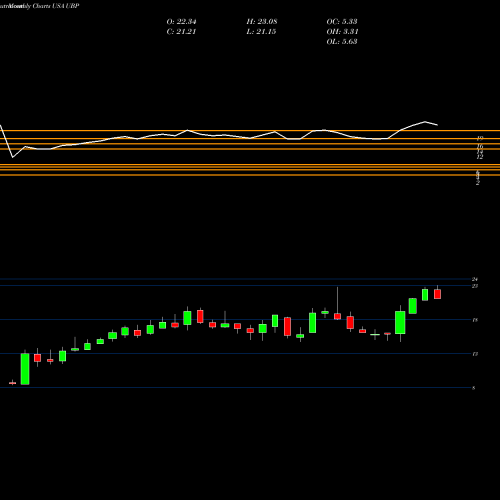This screenshot has width=500, height=500.
Task: Click the final red candlestick on the chart
Action: (x=437, y=294)
